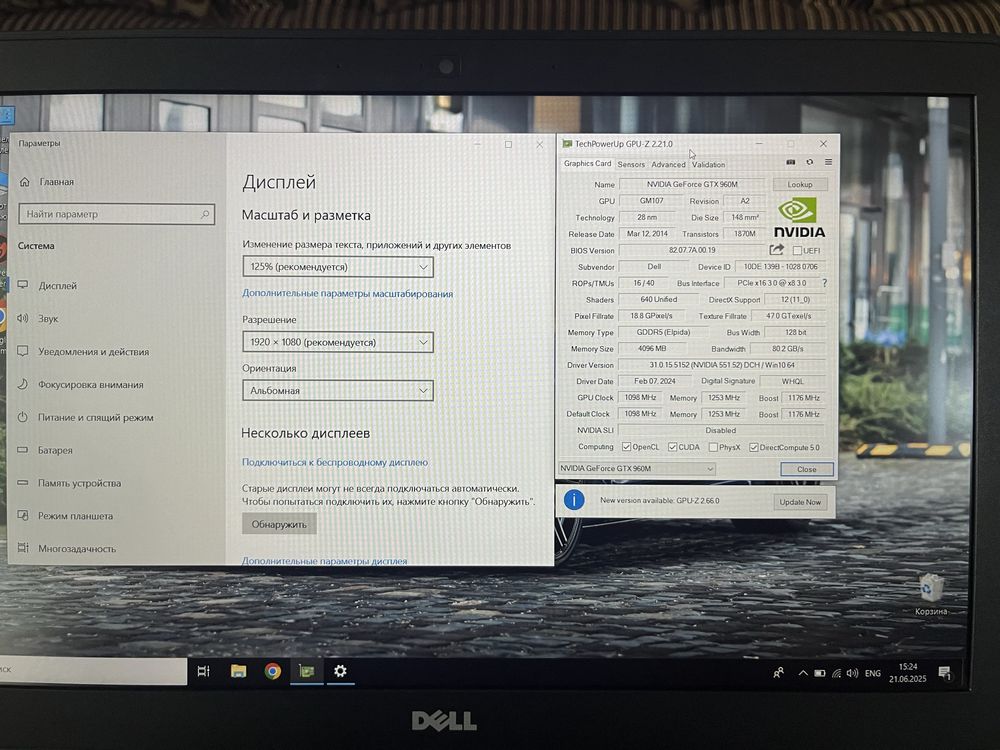The height and width of the screenshot is (750, 1000).
Task: Go to Главная home in Settings
Action: [47, 182]
